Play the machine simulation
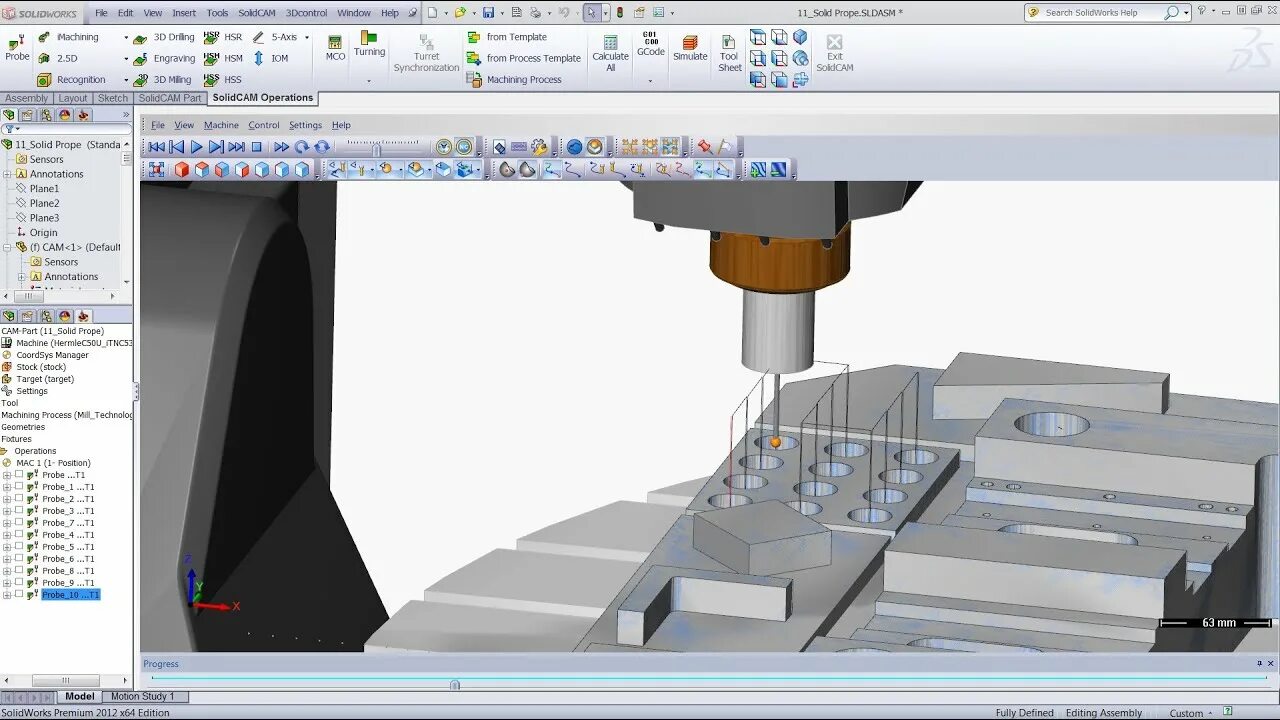Viewport: 1280px width, 720px height. (x=197, y=147)
